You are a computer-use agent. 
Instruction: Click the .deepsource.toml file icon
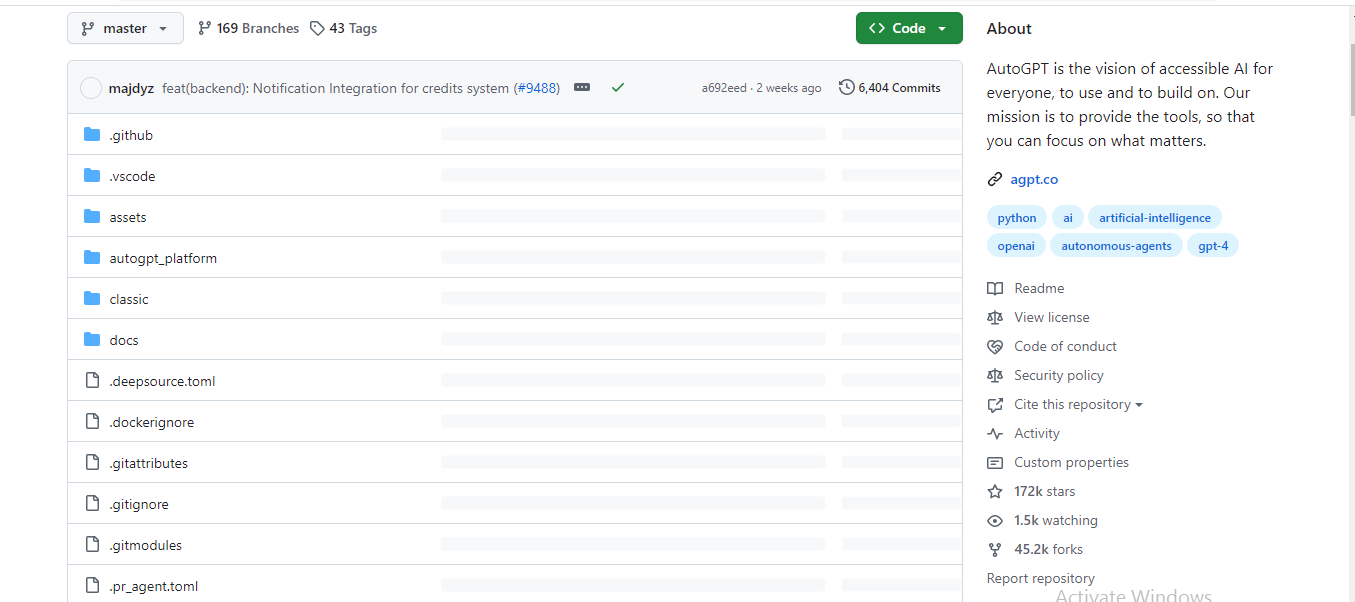pos(92,381)
